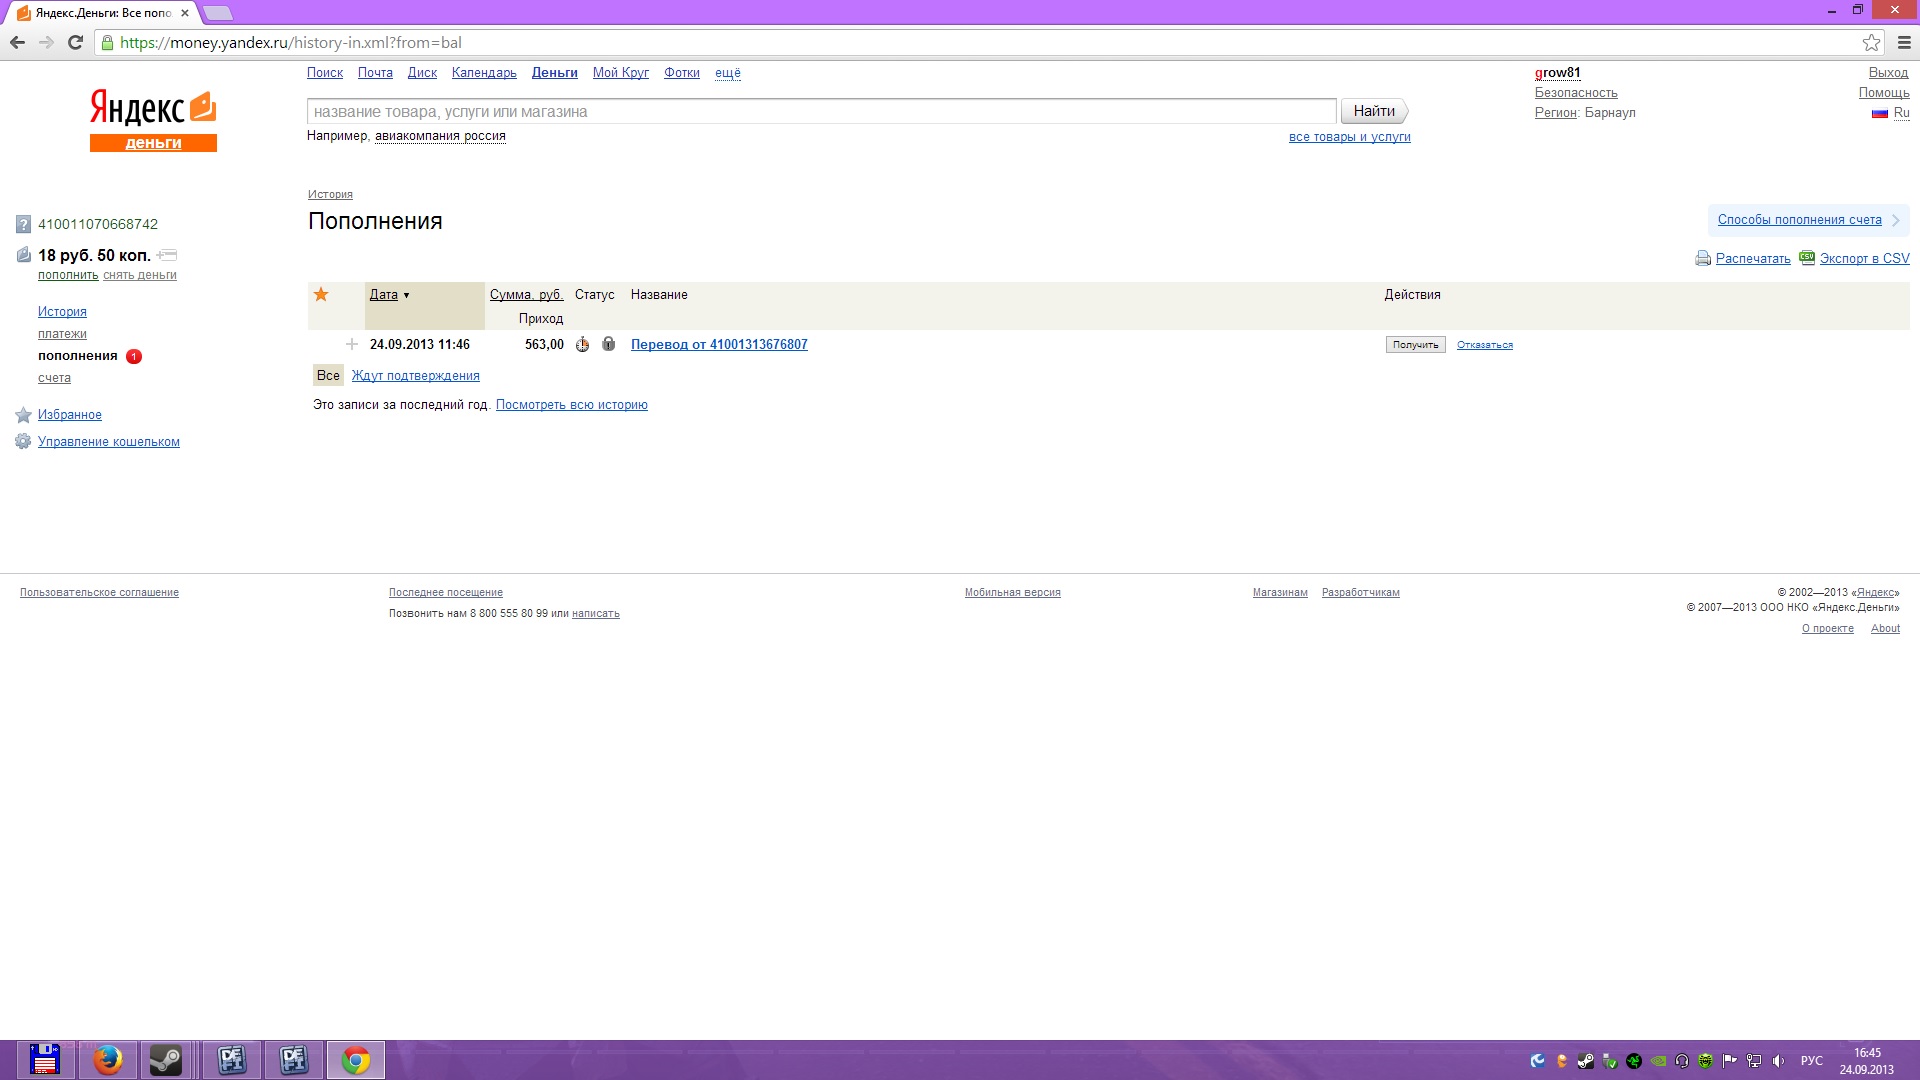The height and width of the screenshot is (1080, 1920).
Task: Click the orange favorites star column header
Action: click(x=321, y=294)
